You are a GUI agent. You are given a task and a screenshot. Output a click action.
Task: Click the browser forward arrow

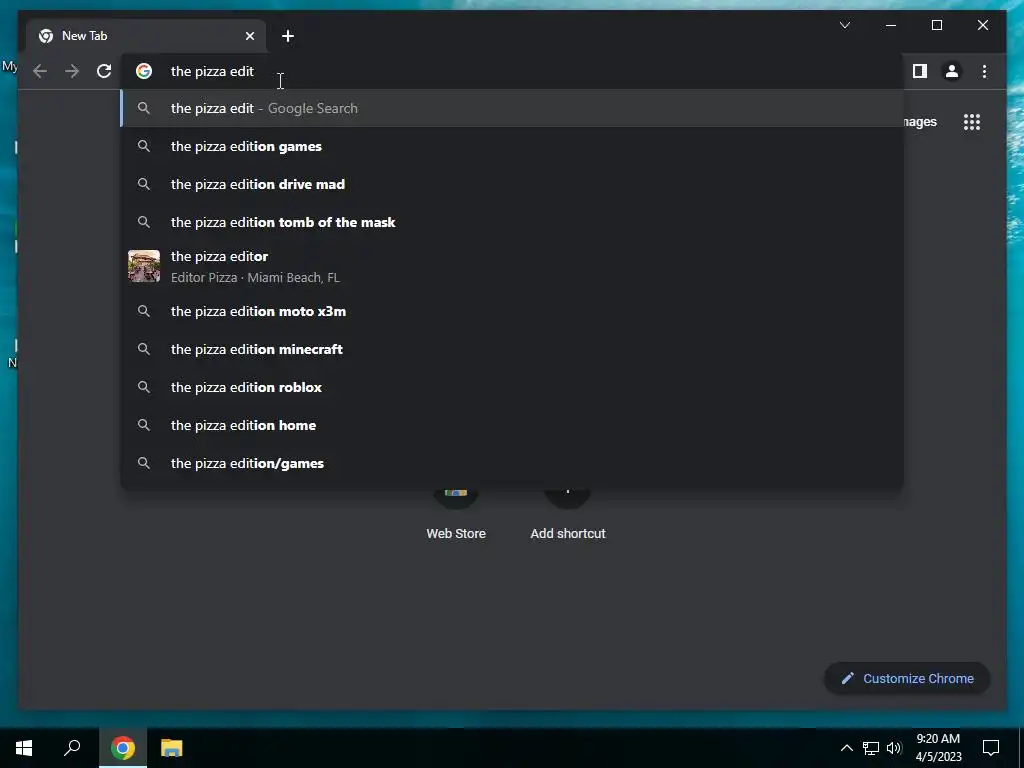pyautogui.click(x=72, y=71)
